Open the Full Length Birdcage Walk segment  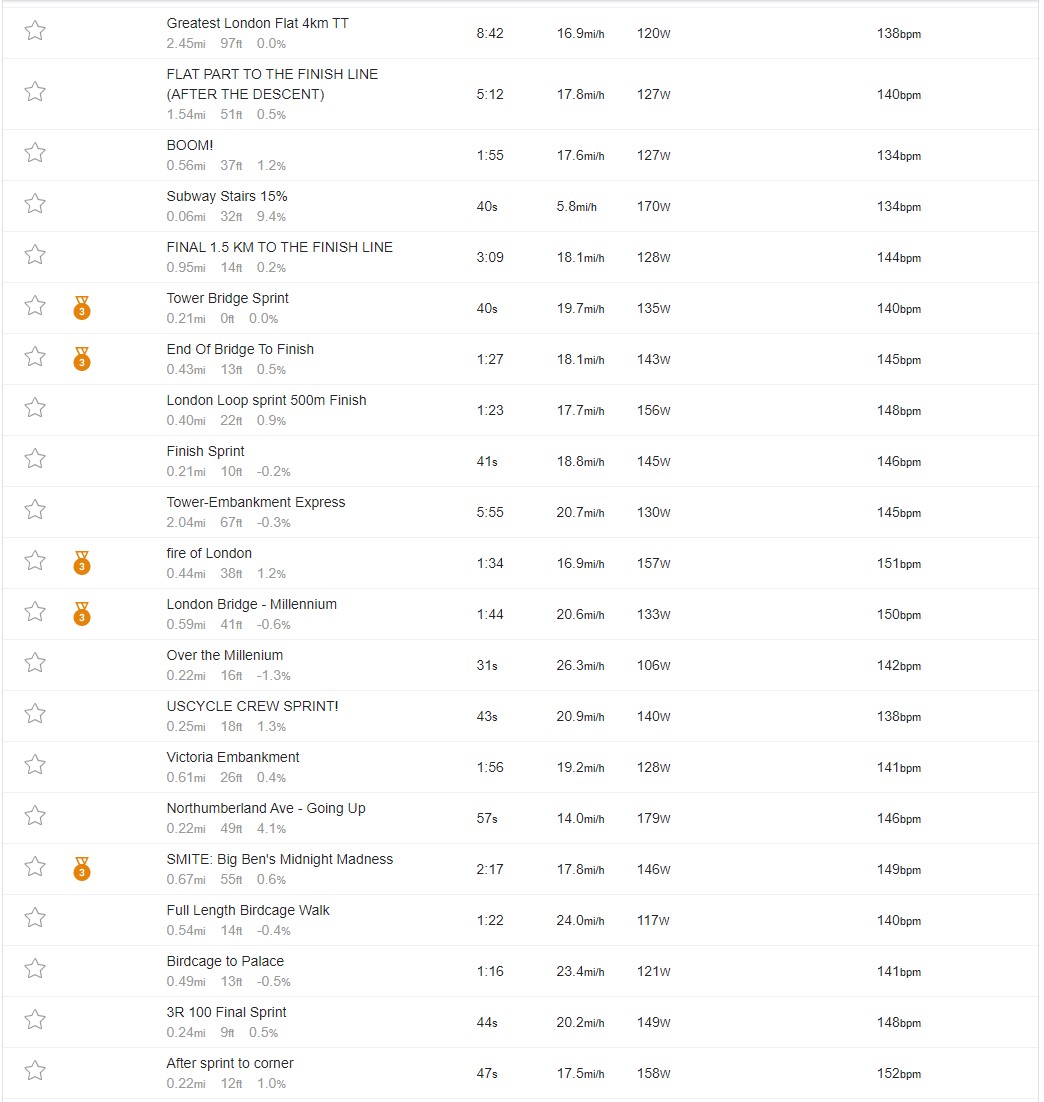[x=248, y=910]
